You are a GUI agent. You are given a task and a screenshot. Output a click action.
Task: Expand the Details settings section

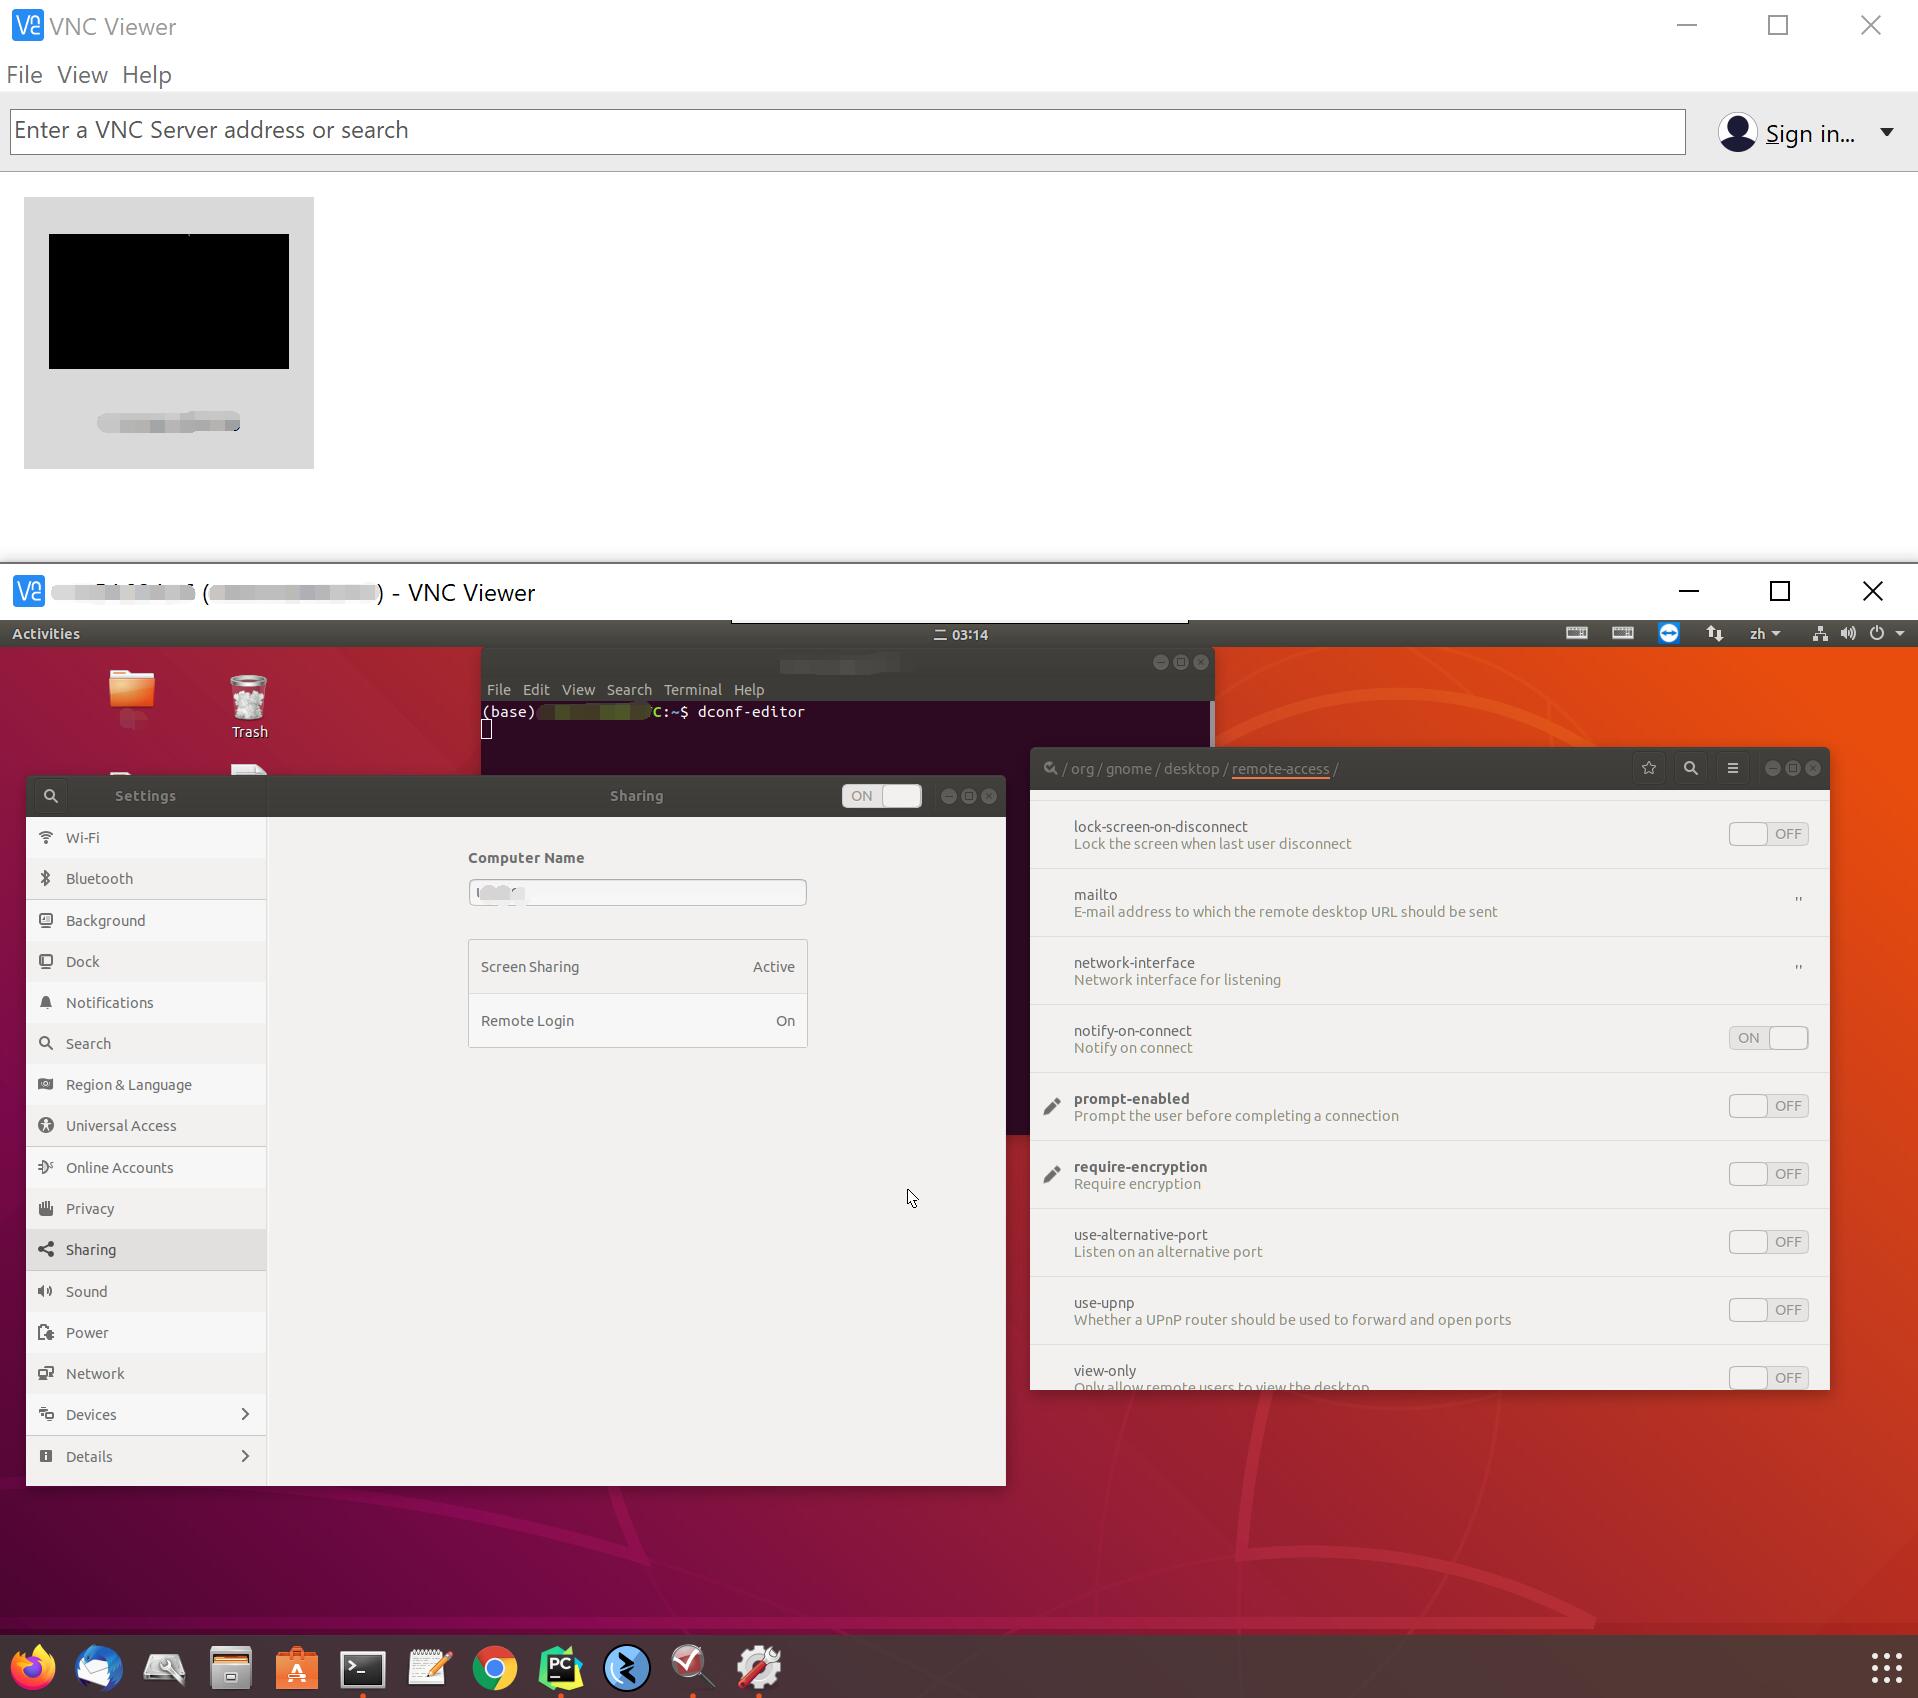click(245, 1456)
